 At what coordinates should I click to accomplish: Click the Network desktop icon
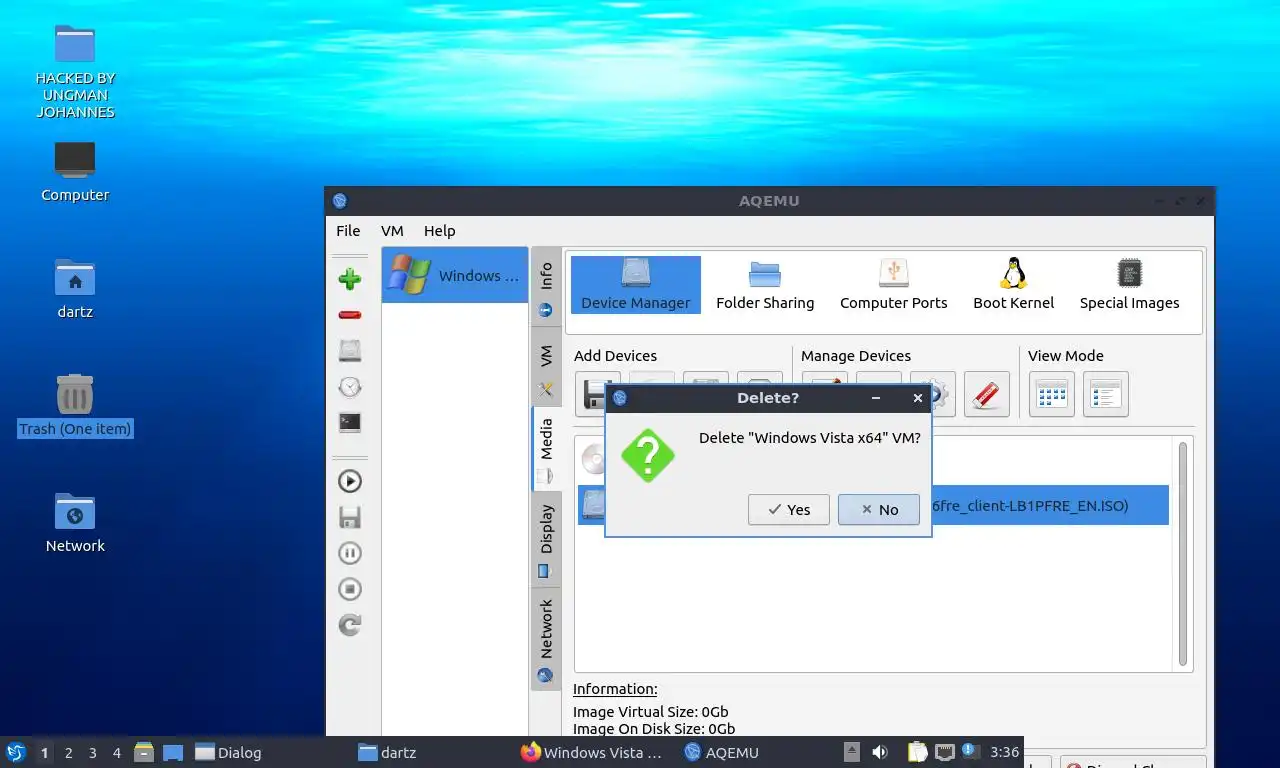coord(75,522)
